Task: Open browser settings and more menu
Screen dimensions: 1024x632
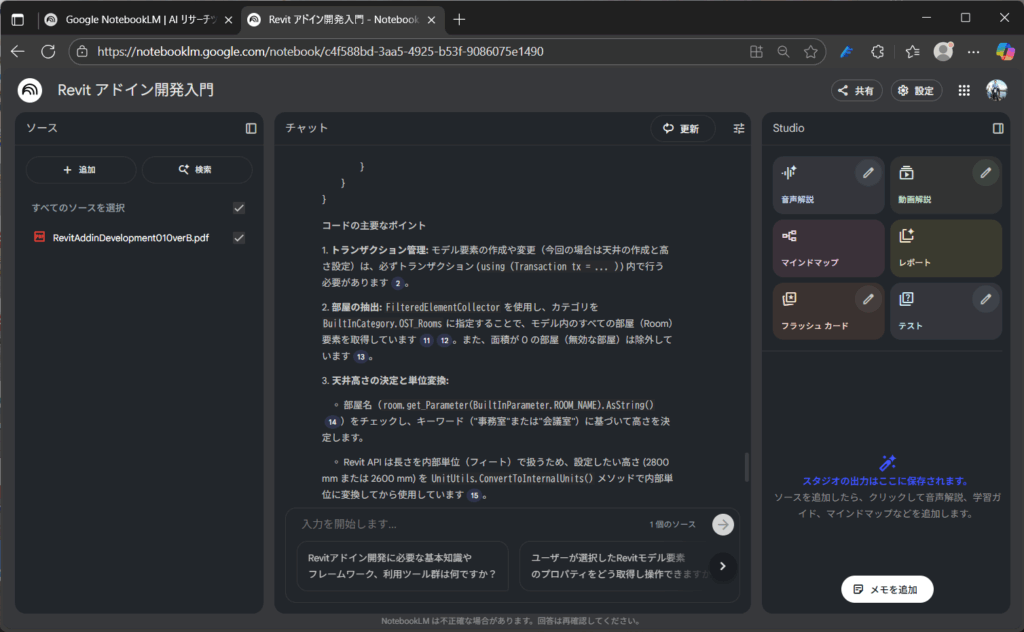Action: point(973,51)
